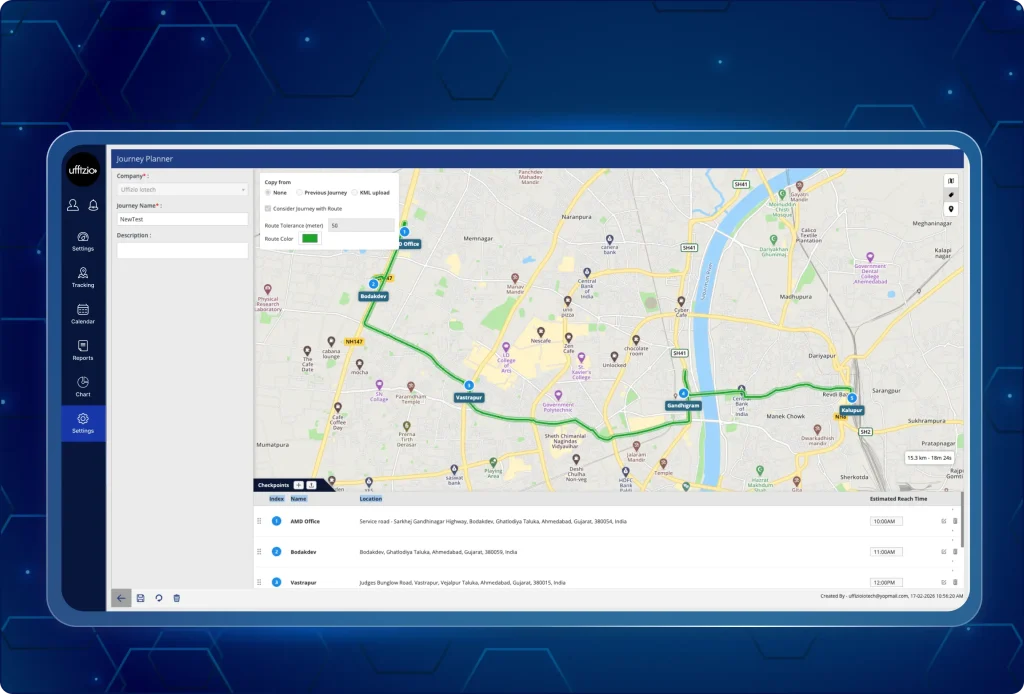Image resolution: width=1024 pixels, height=694 pixels.
Task: Open the Reports section in the sidebar
Action: 83,353
